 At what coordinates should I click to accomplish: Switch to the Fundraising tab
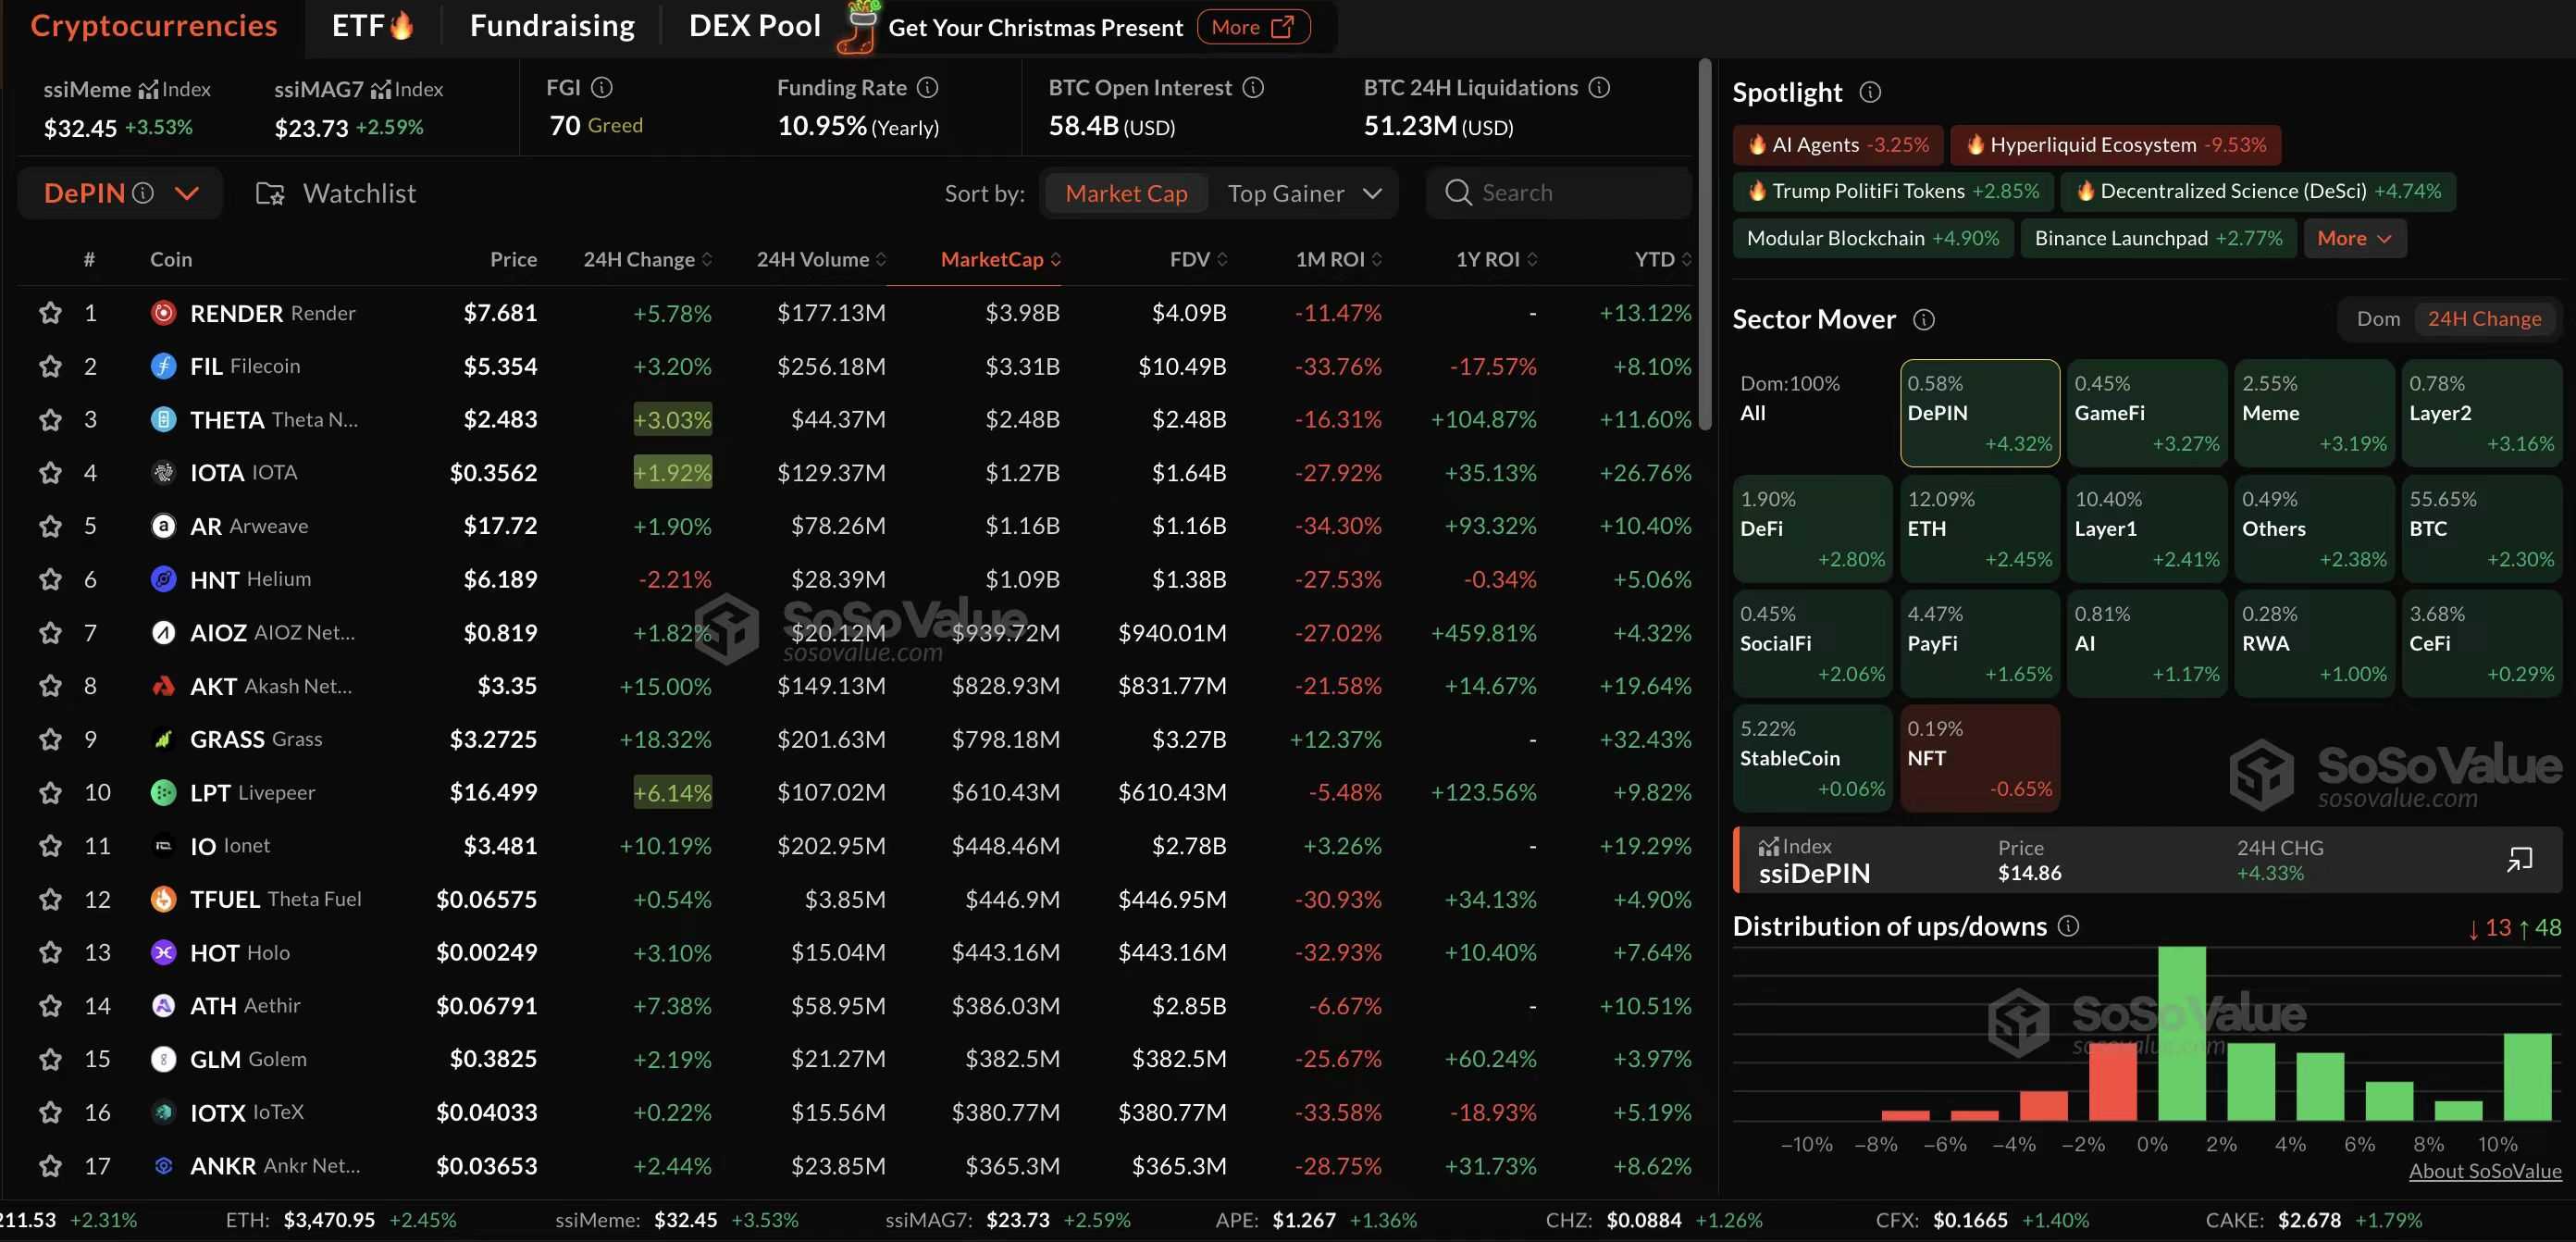pos(552,26)
